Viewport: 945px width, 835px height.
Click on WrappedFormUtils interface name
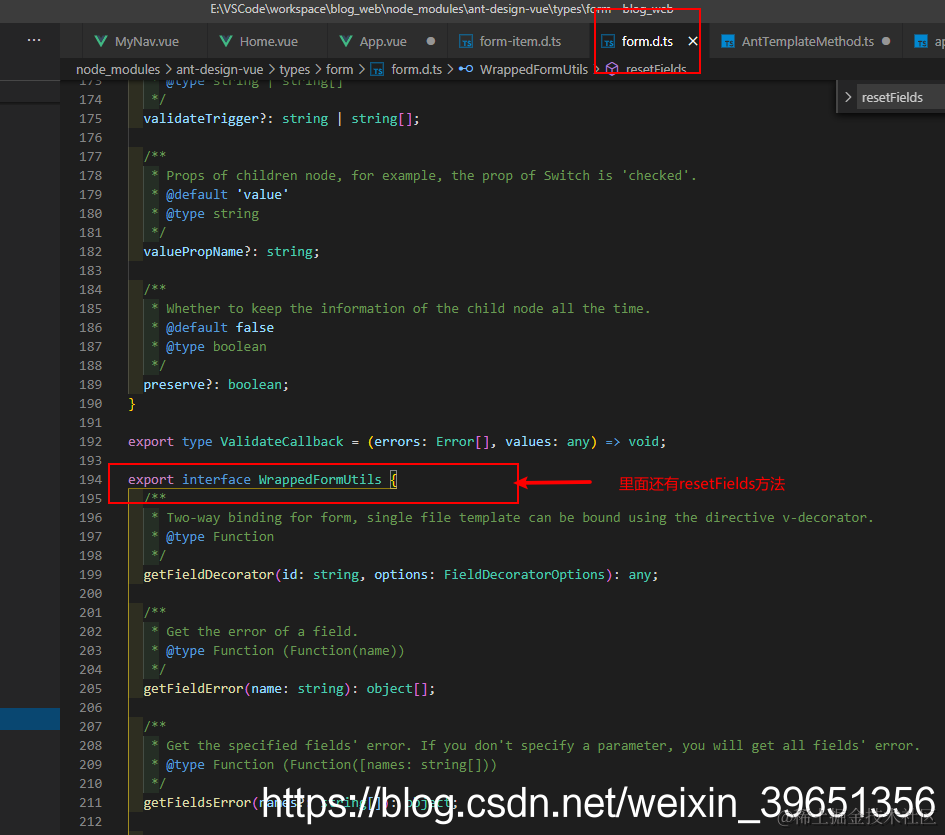click(x=320, y=480)
